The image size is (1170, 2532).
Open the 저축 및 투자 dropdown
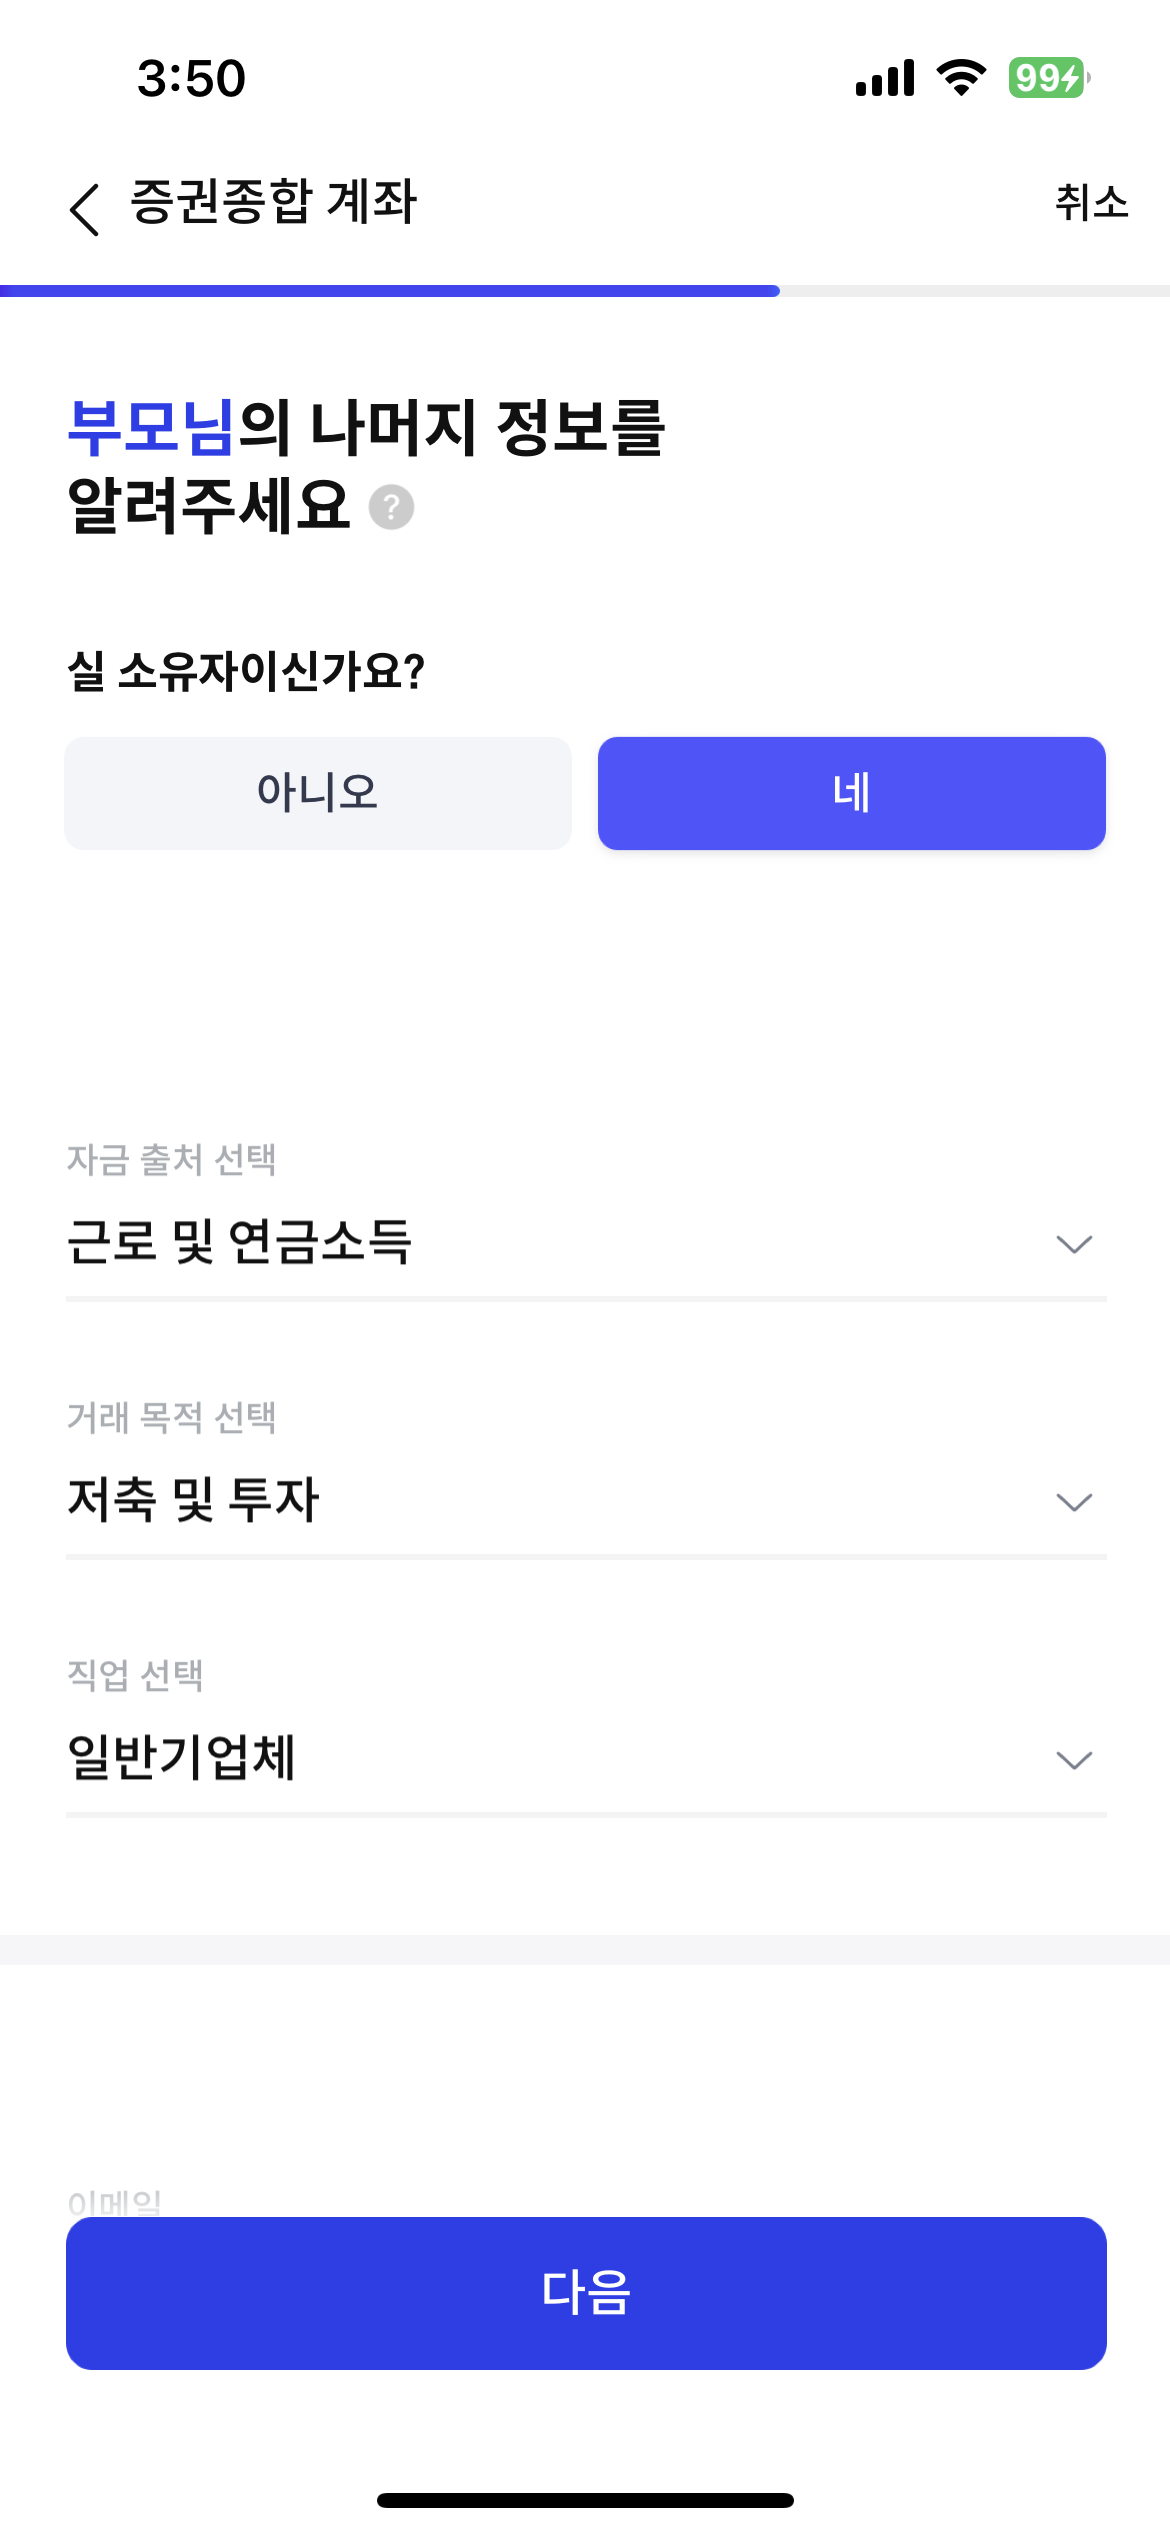[x=586, y=1501]
